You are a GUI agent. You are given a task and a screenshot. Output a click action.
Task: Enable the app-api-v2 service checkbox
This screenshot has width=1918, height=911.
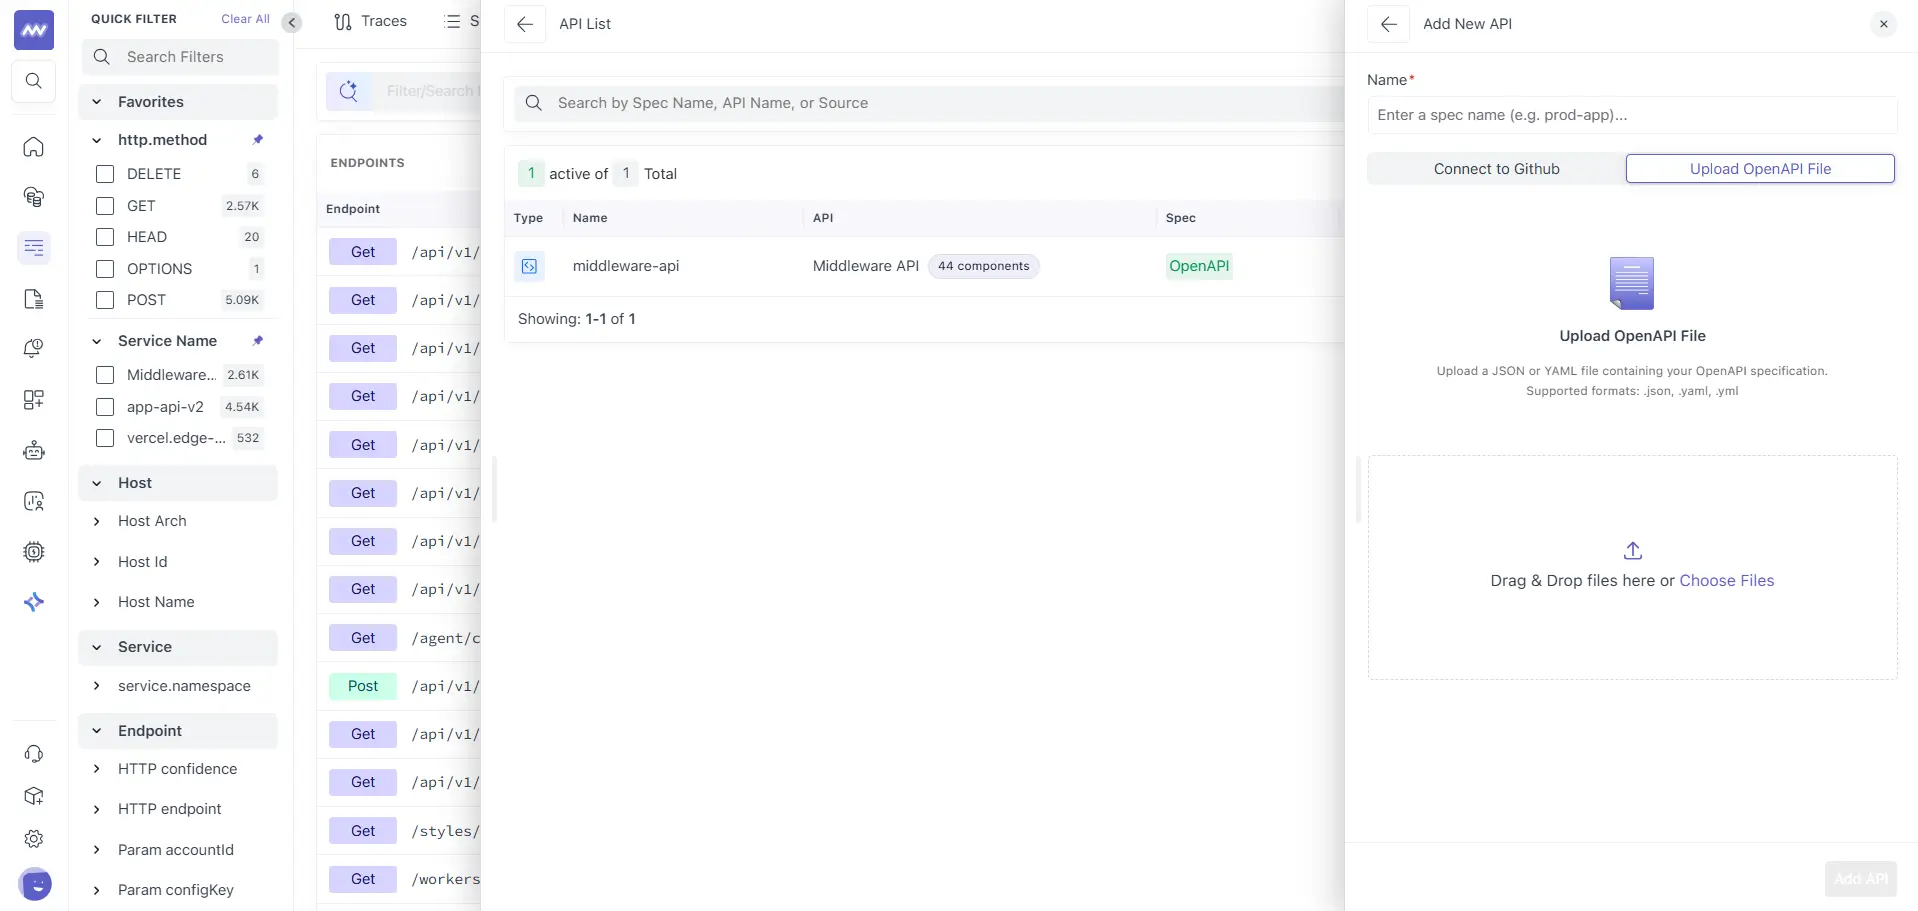(x=104, y=407)
